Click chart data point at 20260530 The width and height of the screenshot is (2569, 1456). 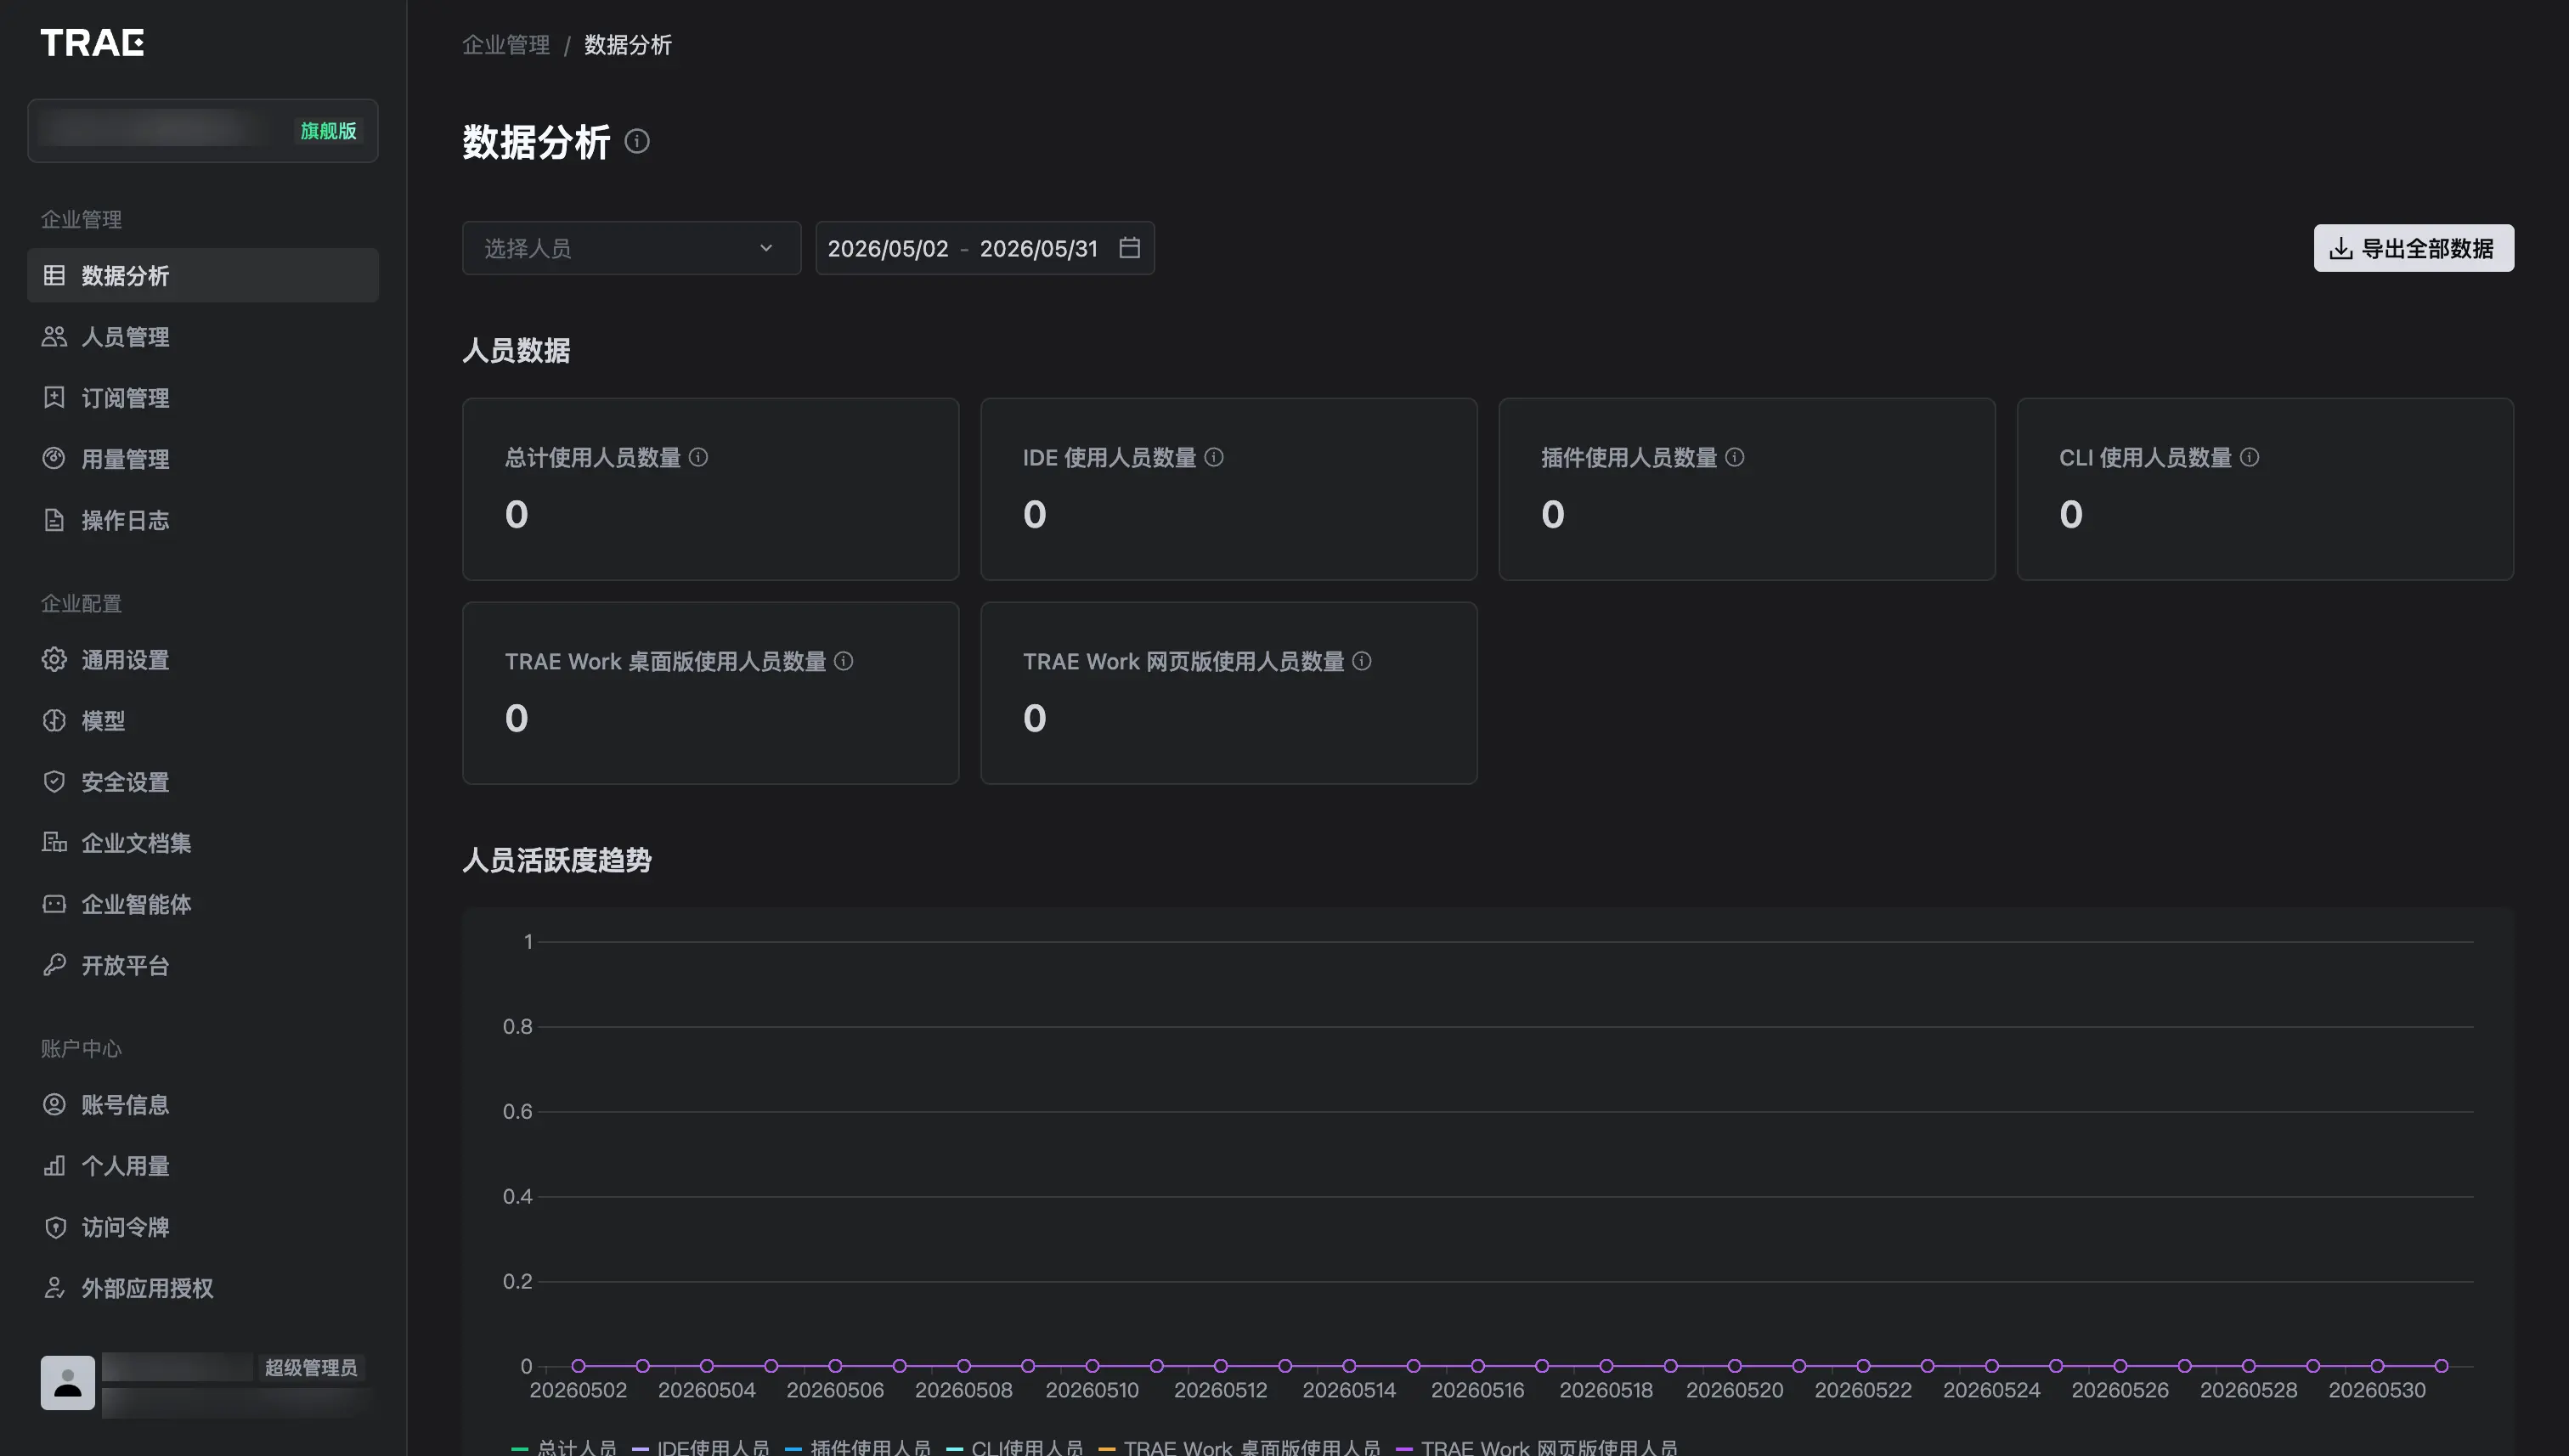[x=2377, y=1366]
